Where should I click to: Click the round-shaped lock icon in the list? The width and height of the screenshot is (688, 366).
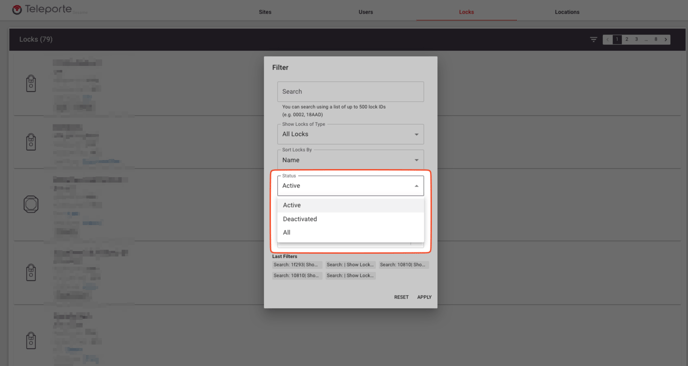tap(31, 204)
